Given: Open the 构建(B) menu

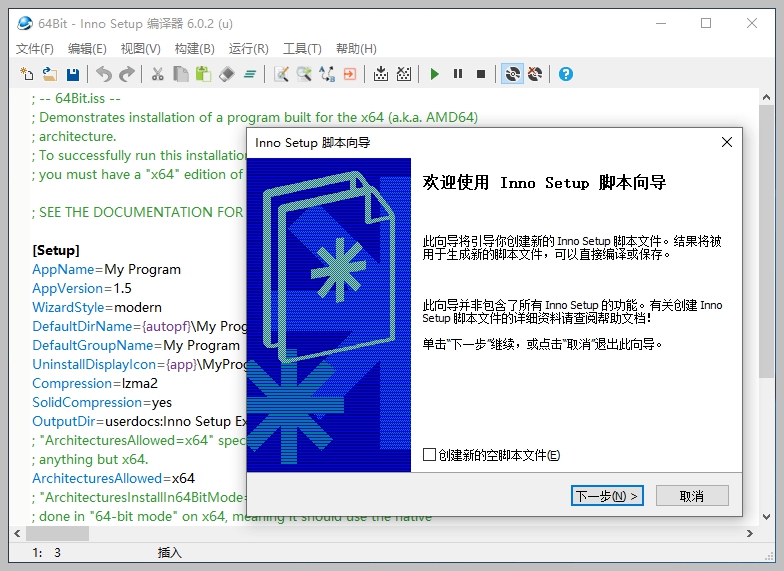Looking at the screenshot, I should pyautogui.click(x=194, y=48).
